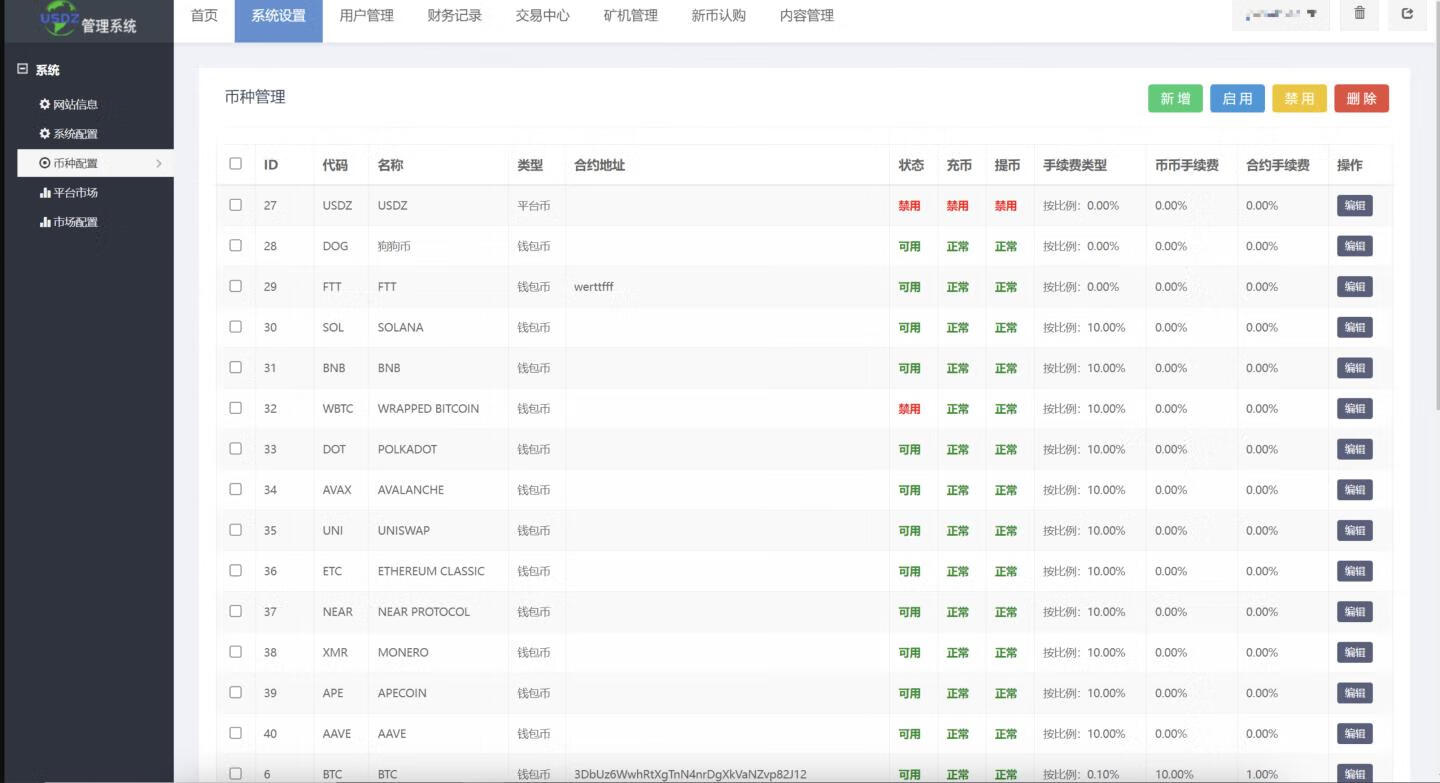Select the checkbox for the SOLANA row

(236, 327)
